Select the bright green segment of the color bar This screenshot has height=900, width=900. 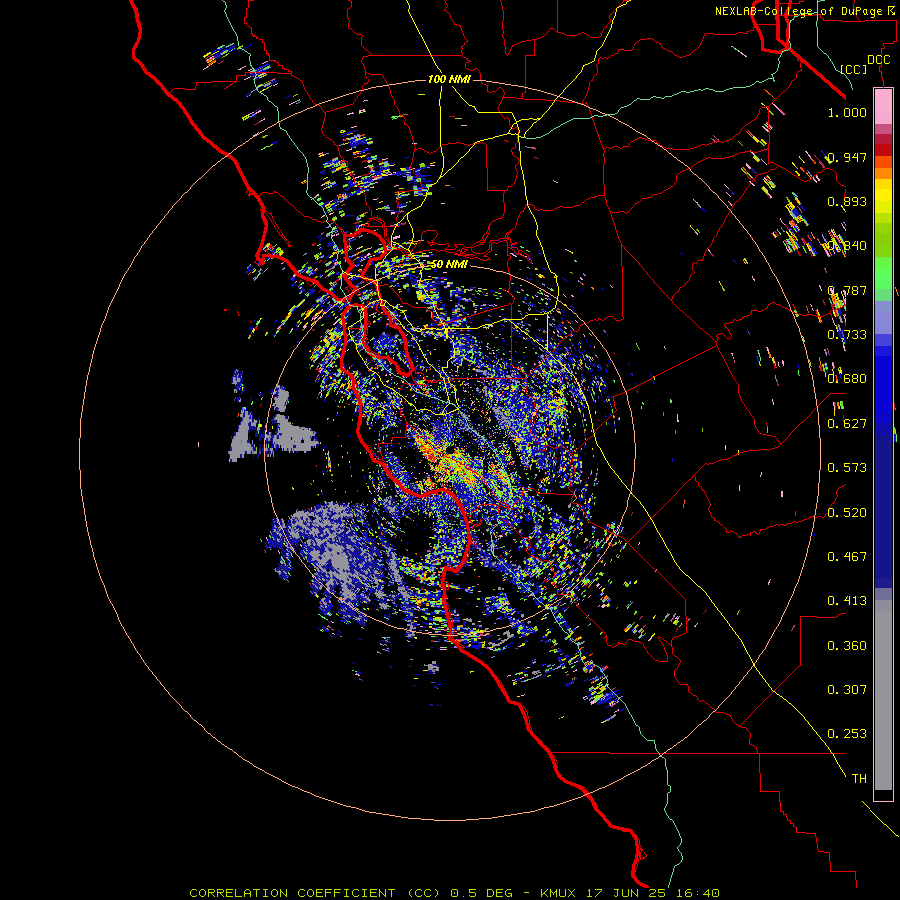883,273
